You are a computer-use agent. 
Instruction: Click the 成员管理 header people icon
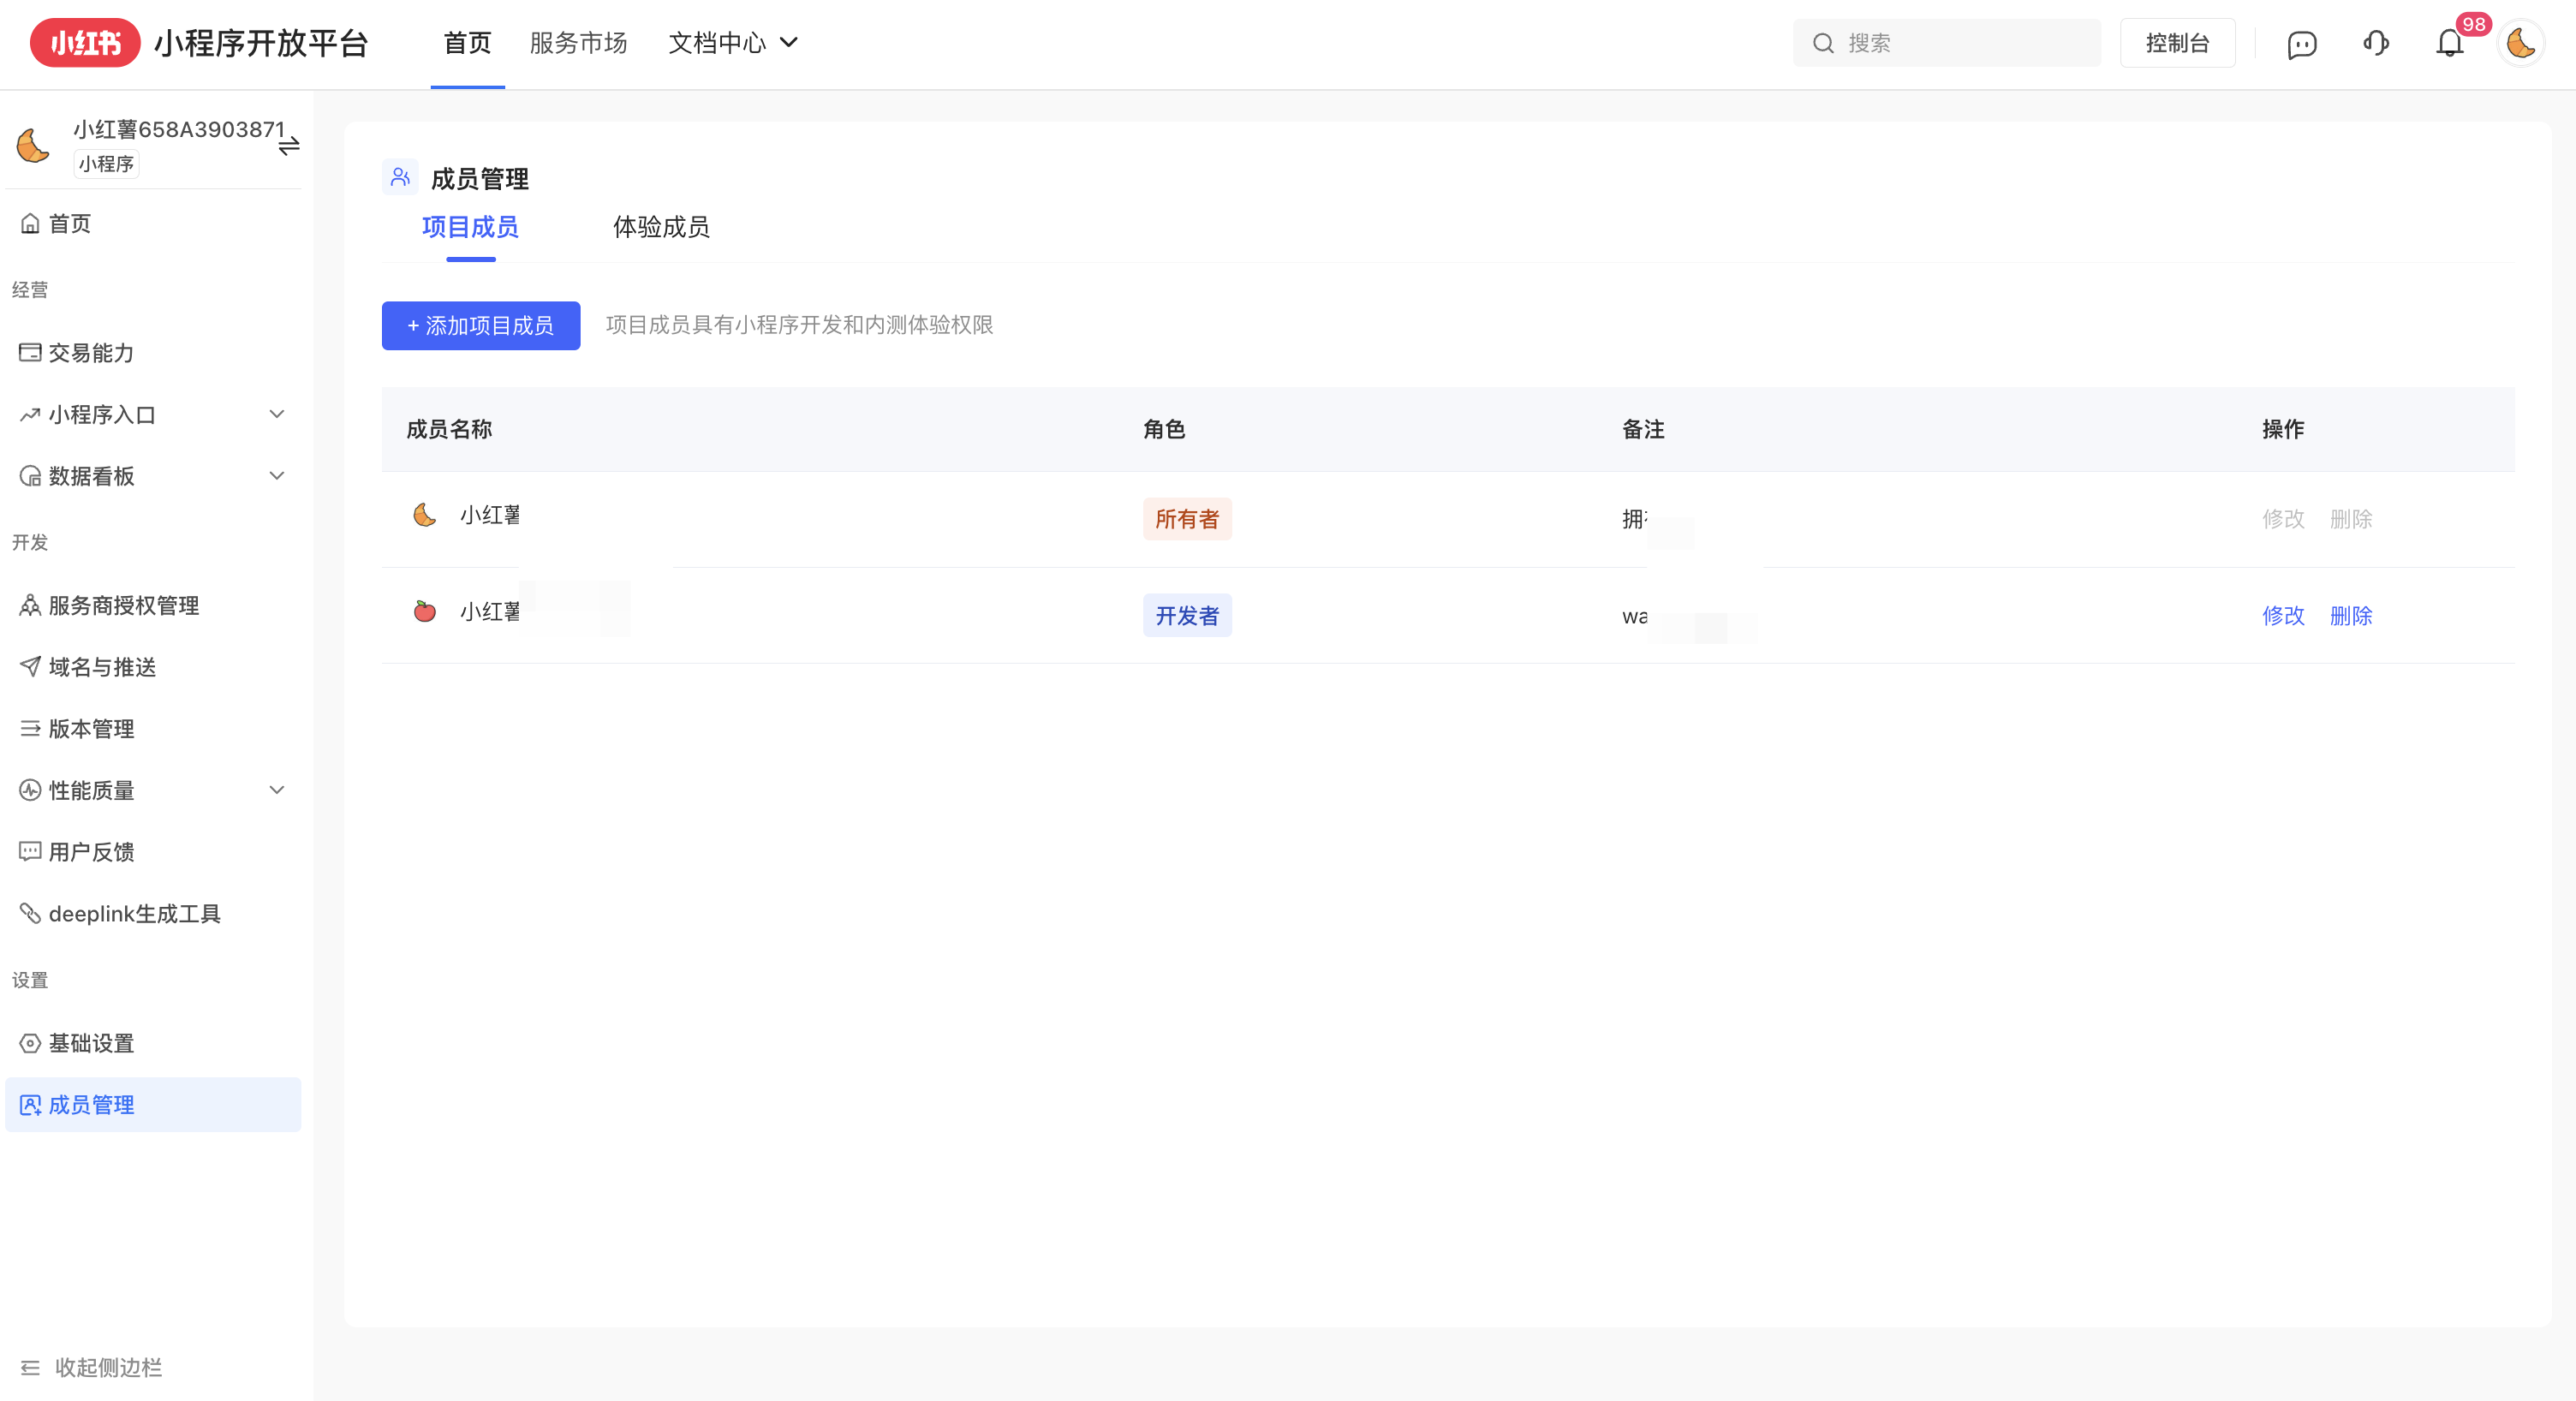(x=400, y=177)
